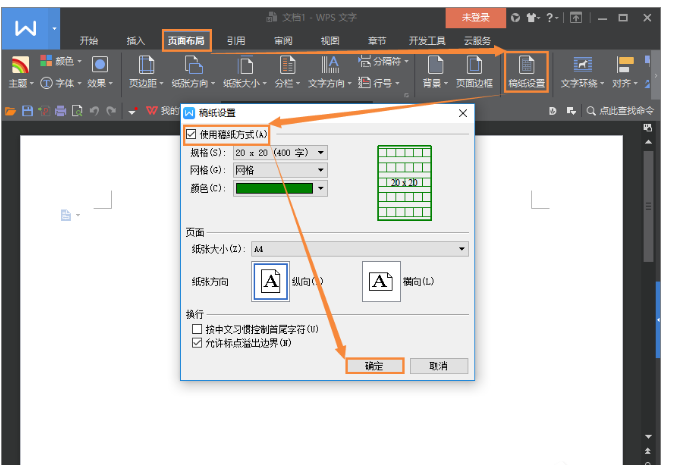Open the 页边距 page margins icon
This screenshot has height=465, width=674.
point(146,65)
